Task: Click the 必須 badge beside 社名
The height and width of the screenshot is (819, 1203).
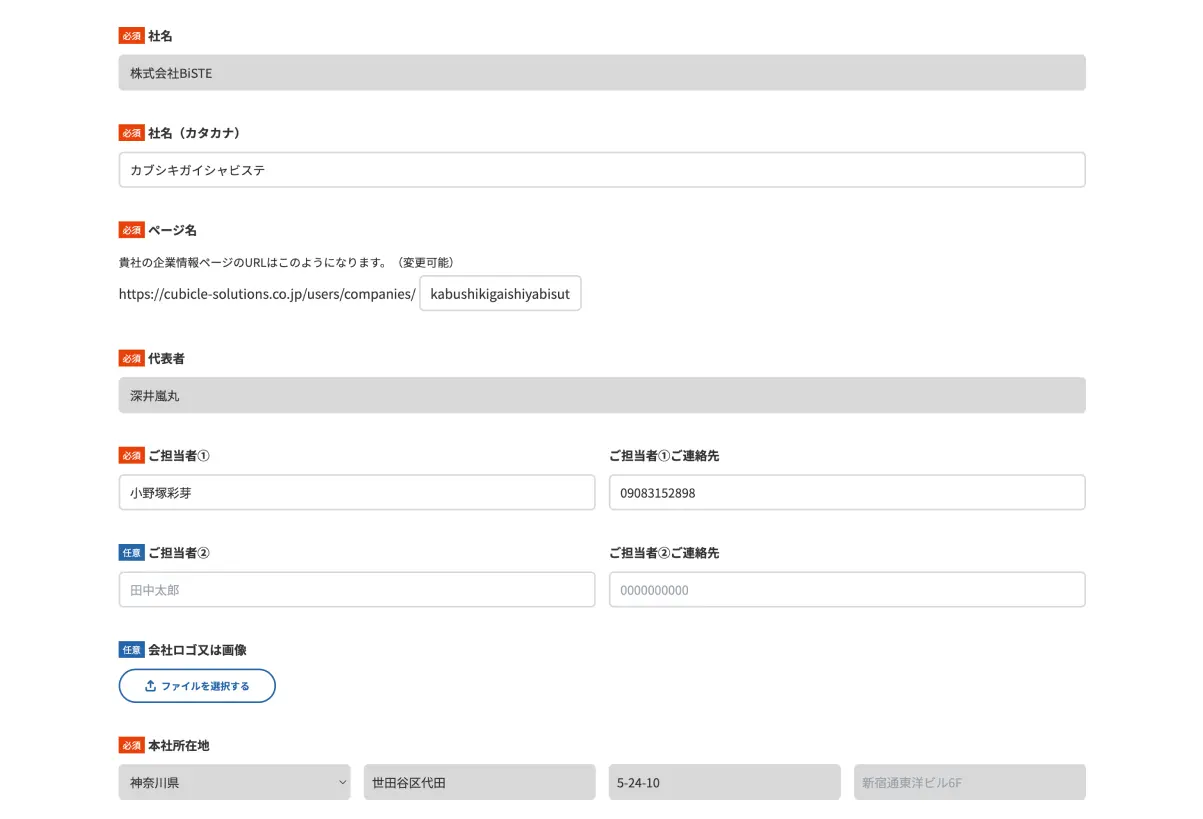Action: [131, 35]
